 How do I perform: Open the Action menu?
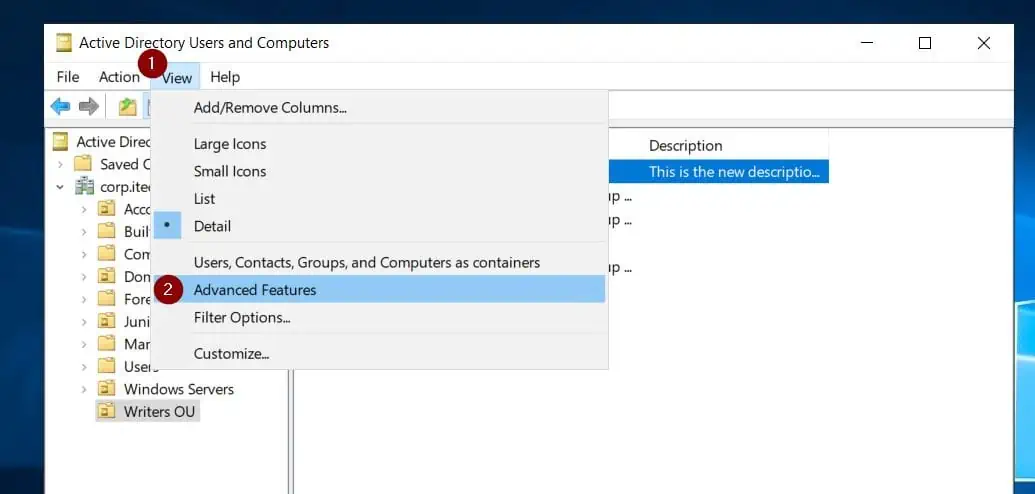(x=119, y=77)
